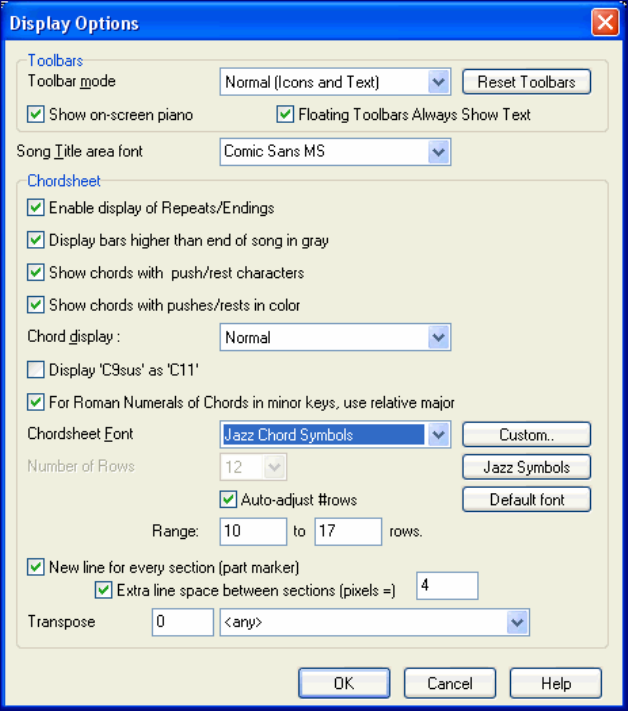This screenshot has height=711, width=628.
Task: Click the Range minimum rows field
Action: click(254, 531)
